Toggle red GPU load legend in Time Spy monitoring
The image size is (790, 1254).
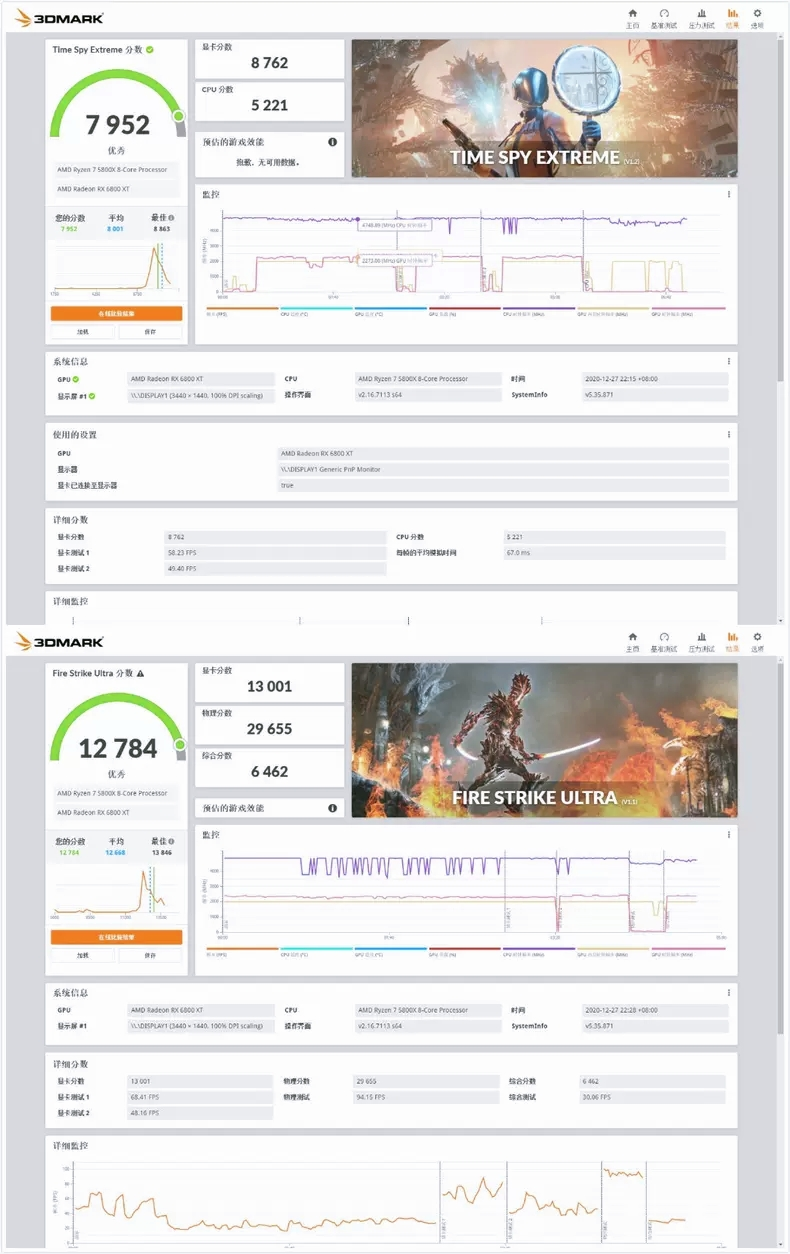pos(464,311)
